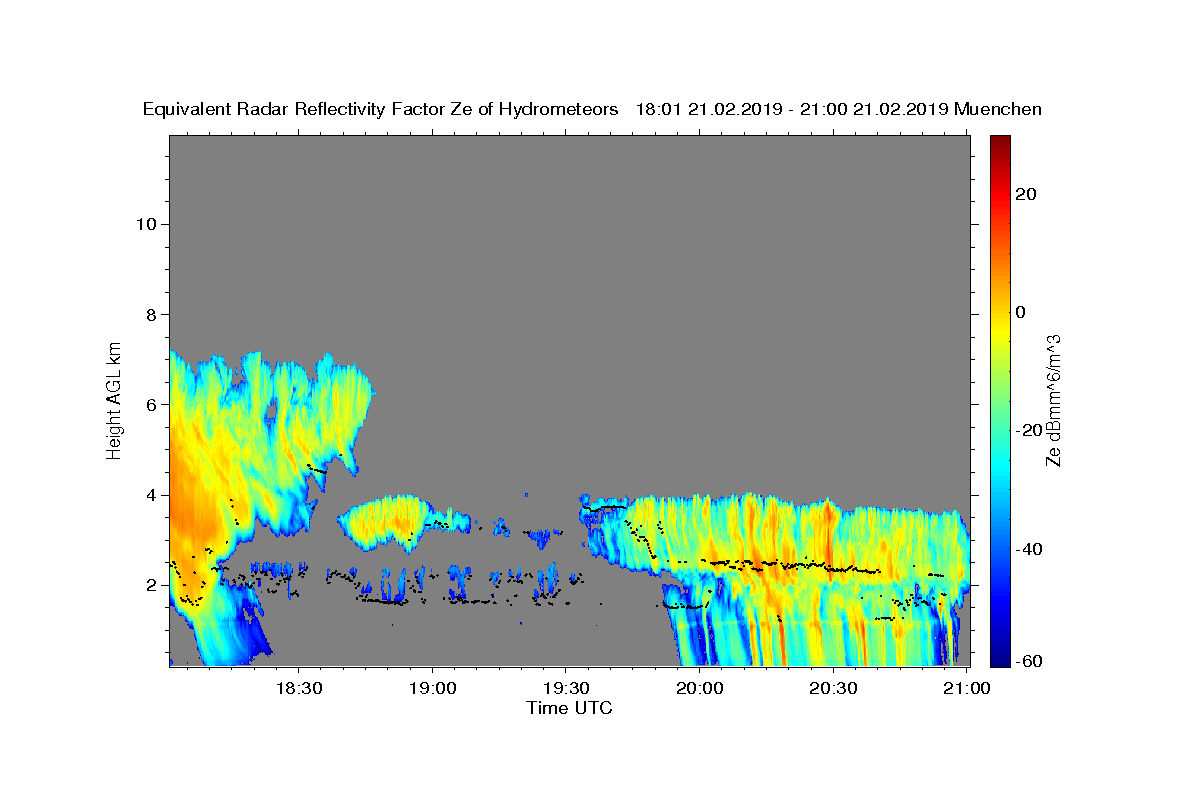1200x800 pixels.
Task: Click the station name 'Muenchen' in the title
Action: tap(998, 109)
